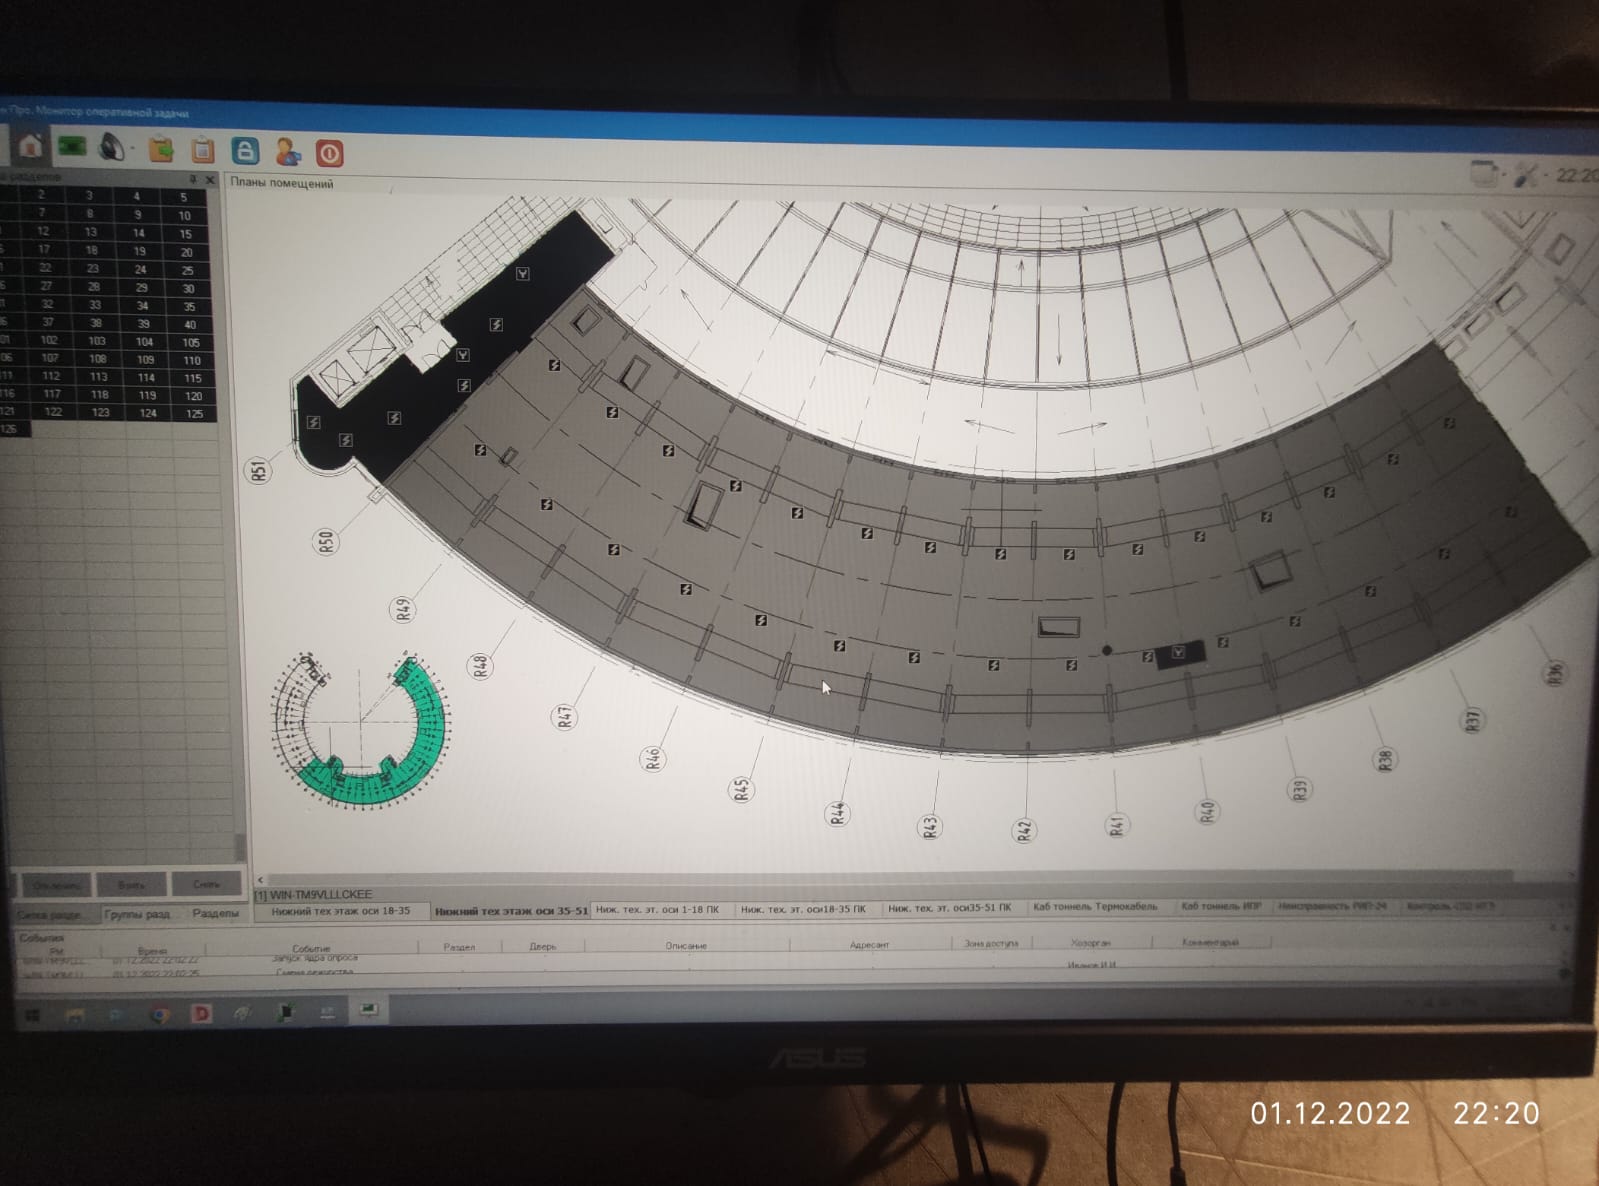The image size is (1599, 1186).
Task: Click the axis label R45
Action: [741, 790]
